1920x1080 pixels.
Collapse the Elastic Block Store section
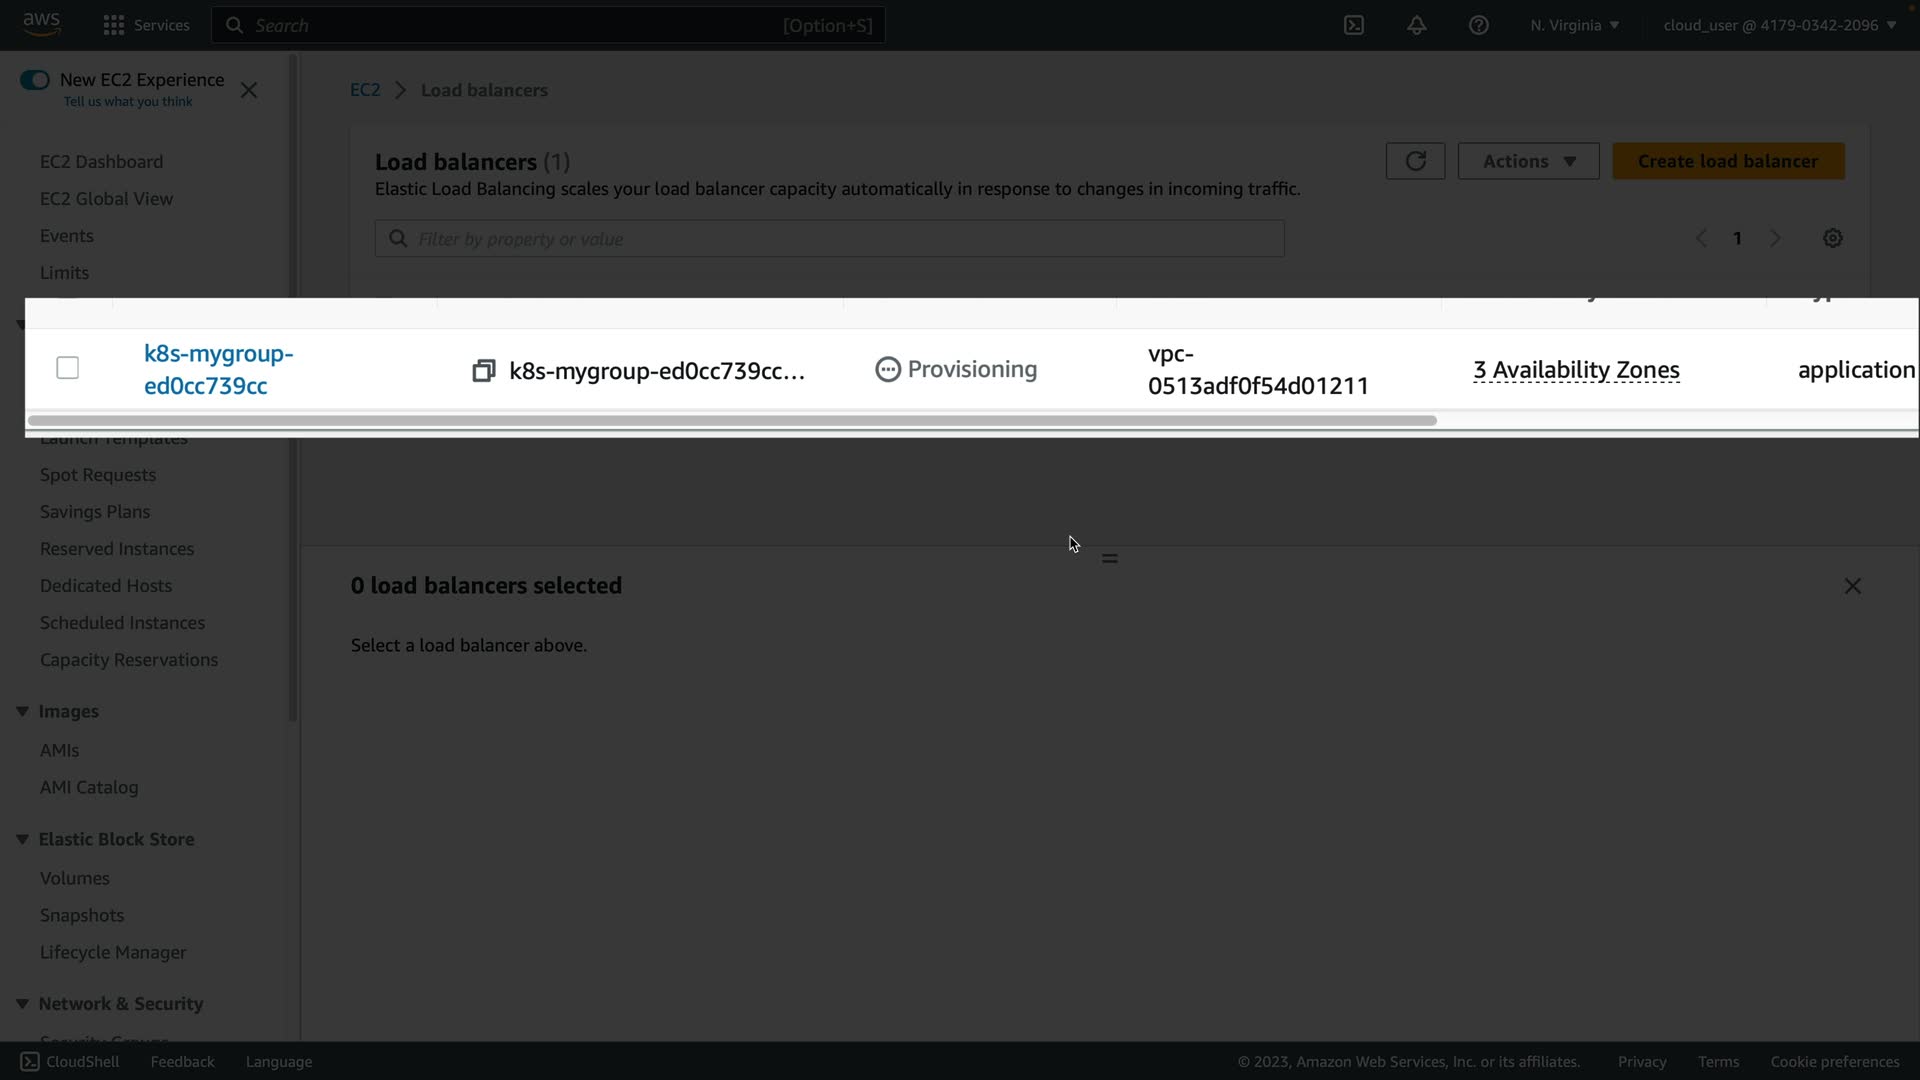pos(22,839)
